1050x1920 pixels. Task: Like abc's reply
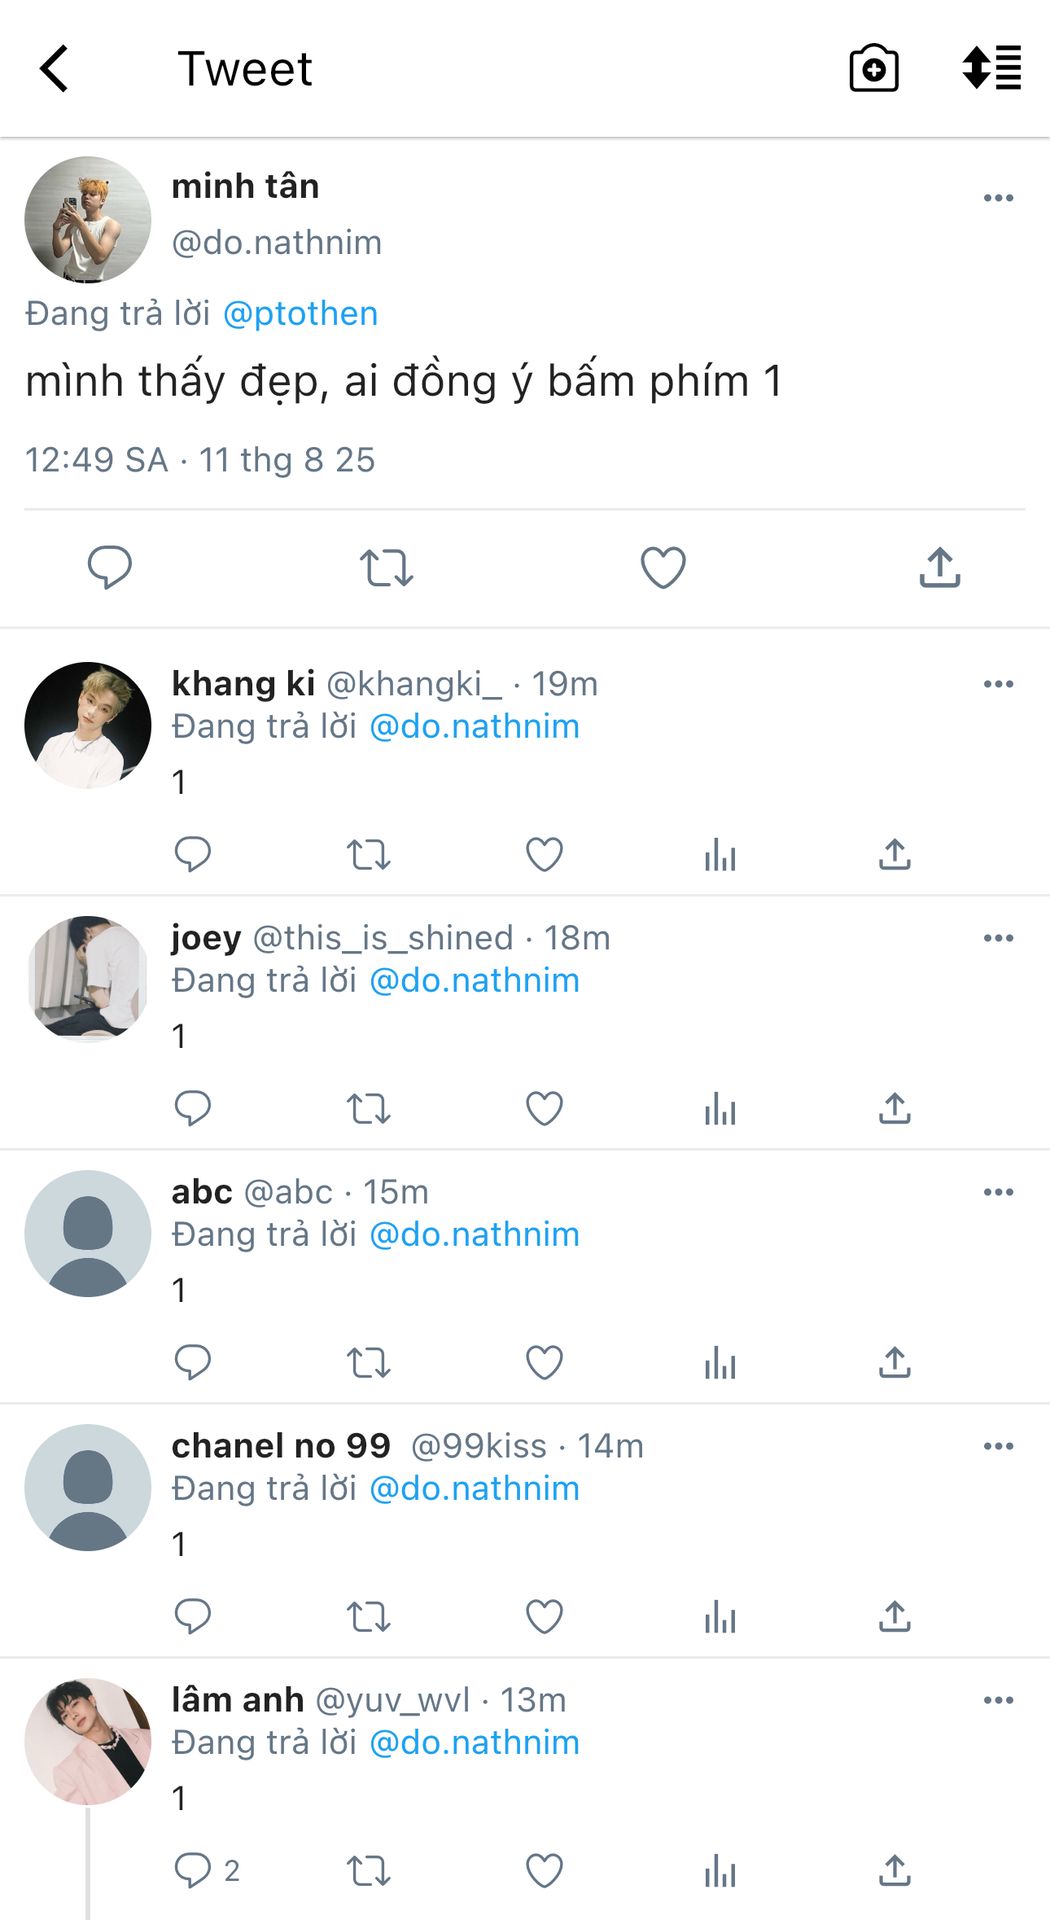tap(544, 1363)
